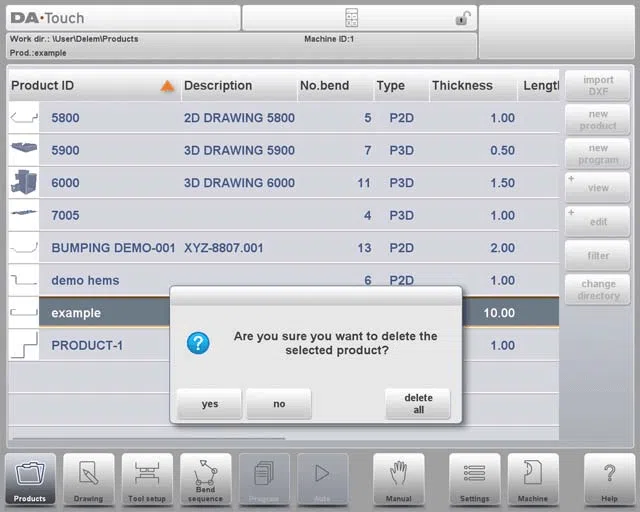Click description 3D DRAWING 5900
The image size is (640, 512).
tap(239, 150)
